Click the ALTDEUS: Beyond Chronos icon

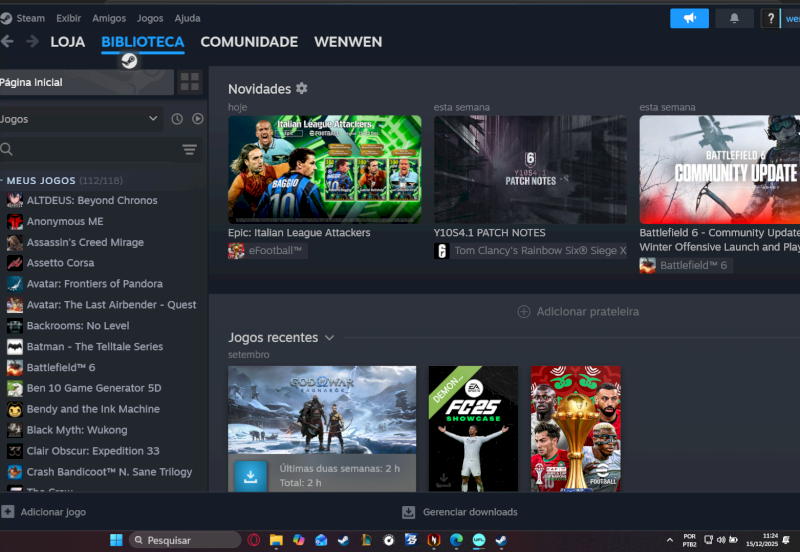15,200
